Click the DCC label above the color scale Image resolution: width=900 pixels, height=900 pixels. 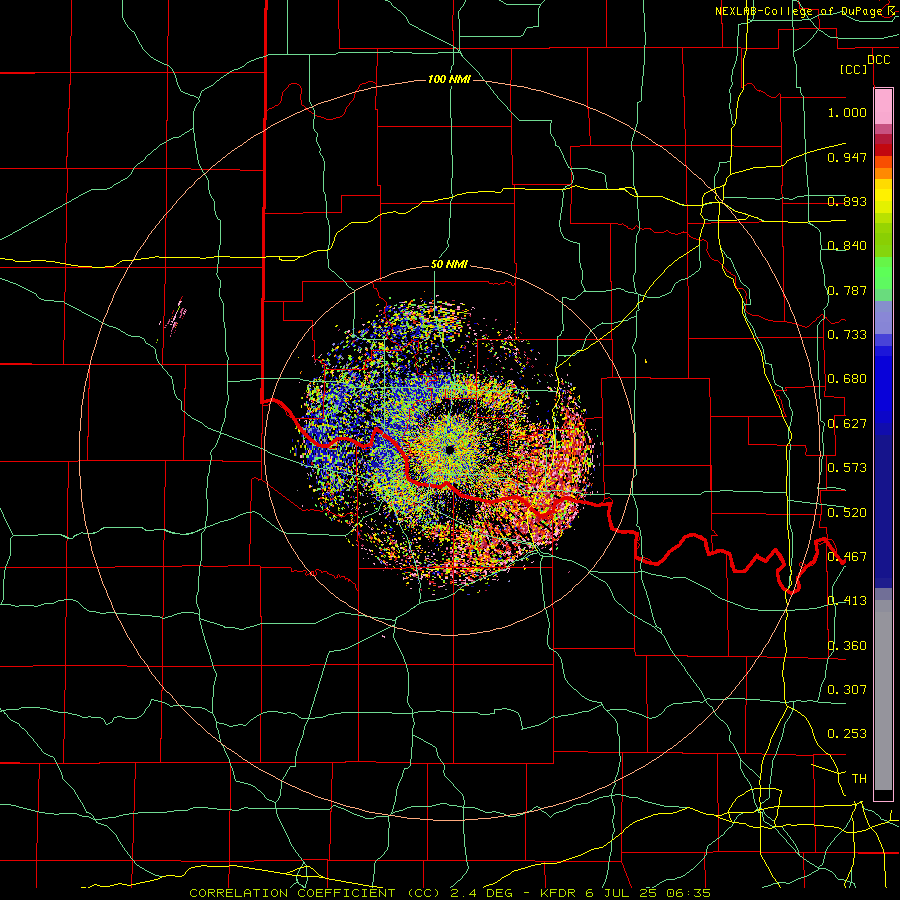(x=878, y=60)
